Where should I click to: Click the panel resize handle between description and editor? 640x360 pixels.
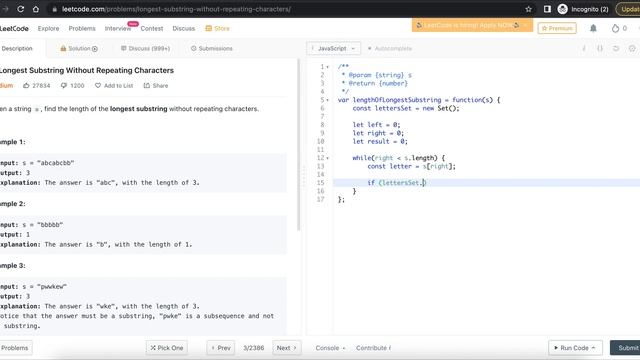pyautogui.click(x=303, y=176)
